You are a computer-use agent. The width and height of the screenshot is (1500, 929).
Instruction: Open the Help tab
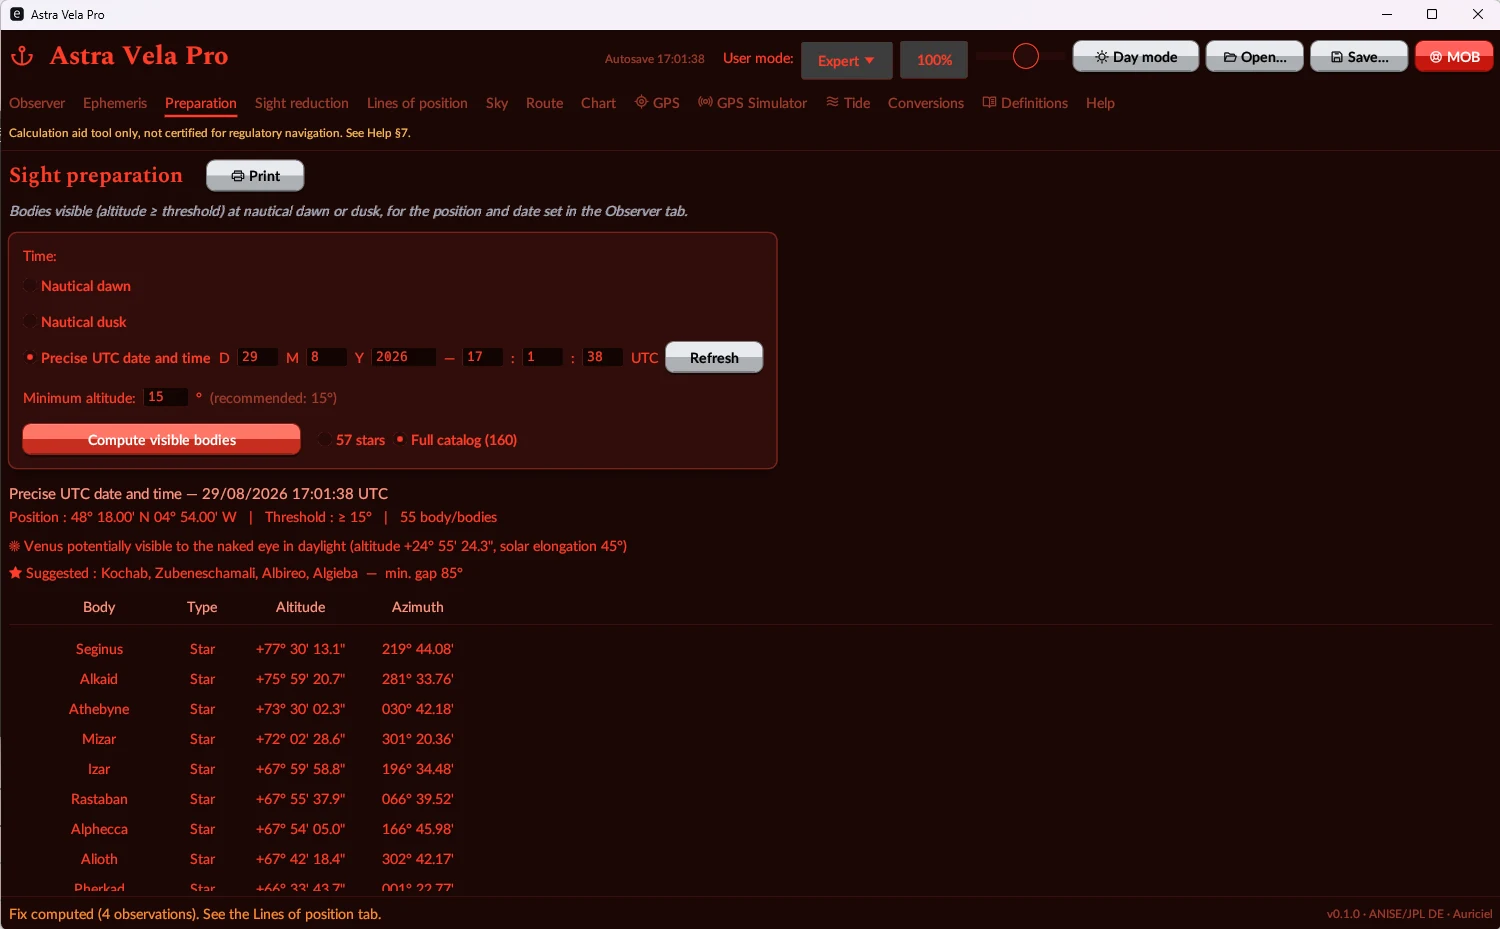click(1100, 103)
